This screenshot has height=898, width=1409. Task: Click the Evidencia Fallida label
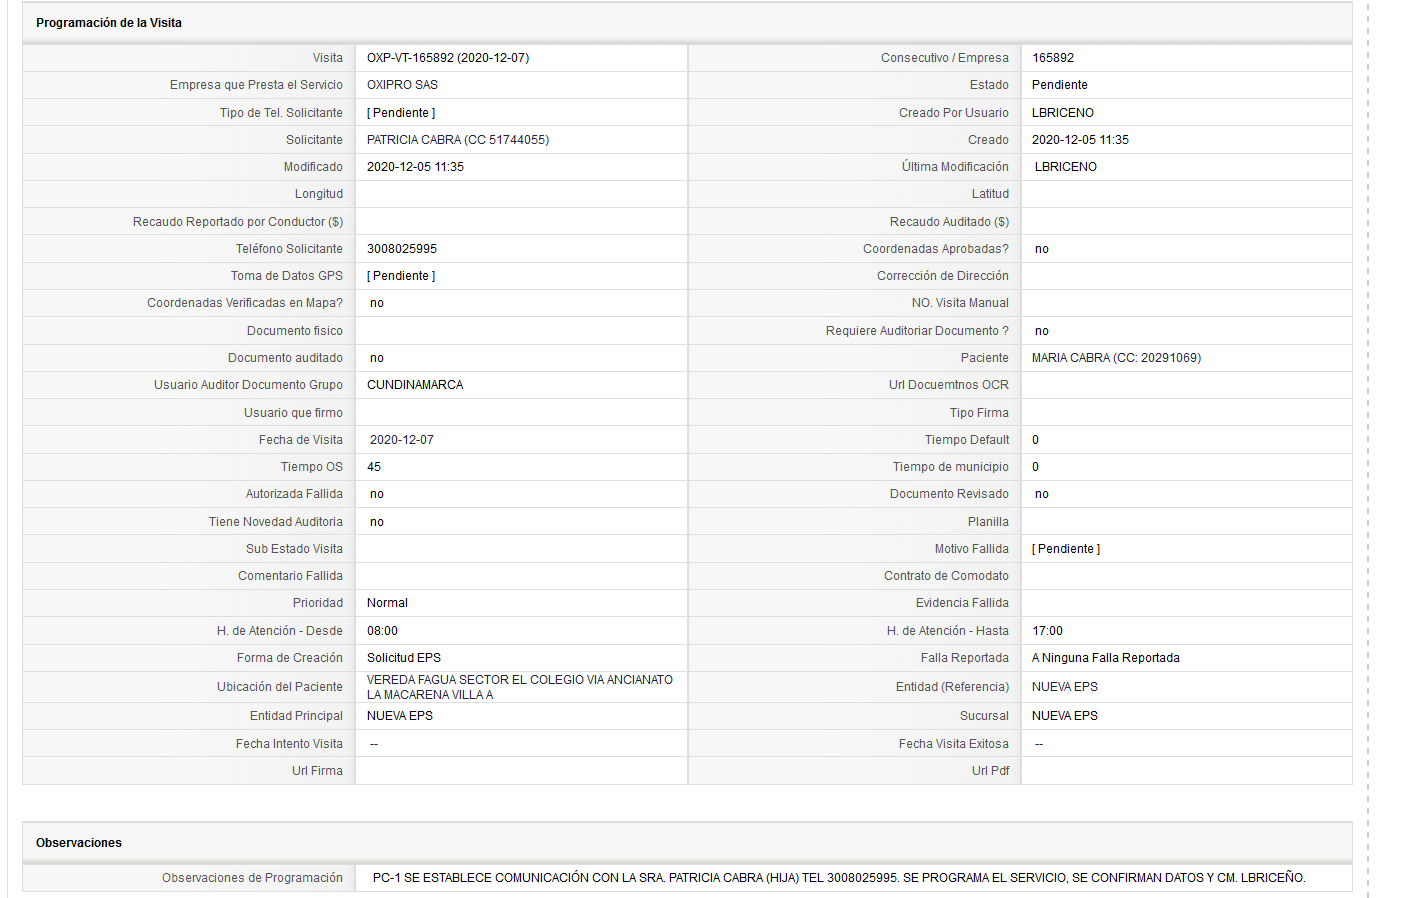[x=962, y=603]
